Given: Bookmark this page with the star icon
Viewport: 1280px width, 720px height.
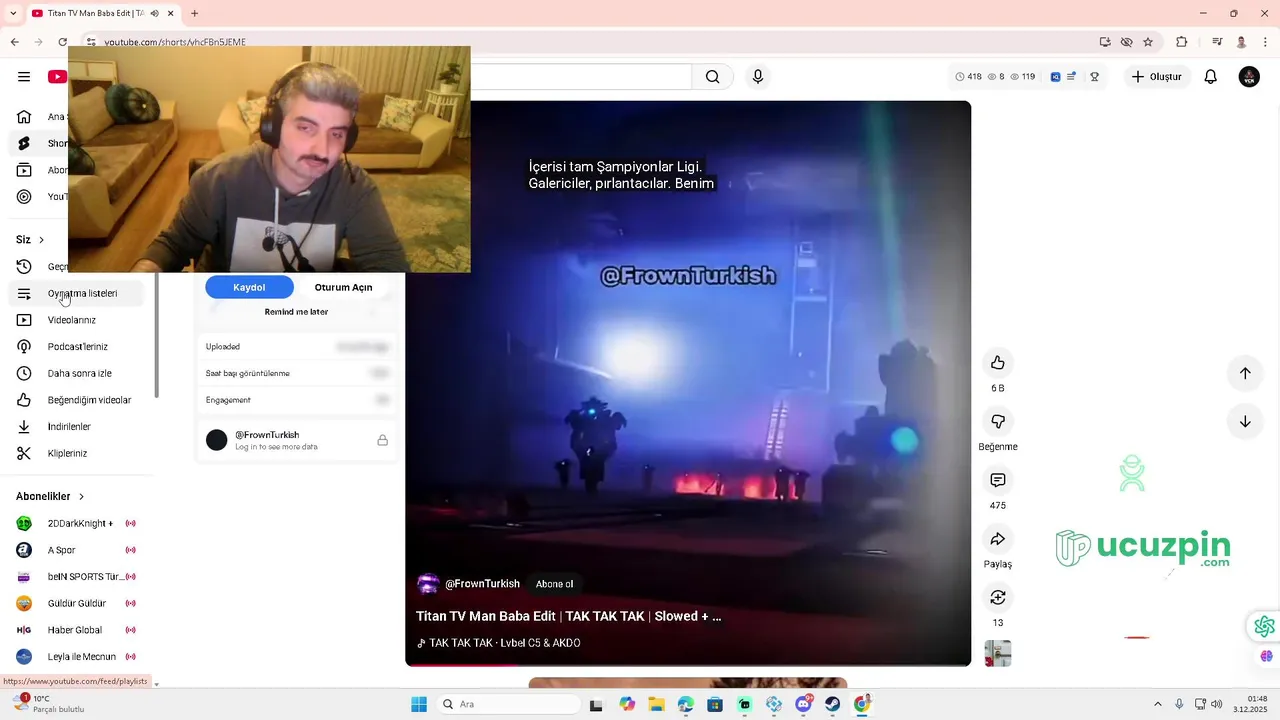Looking at the screenshot, I should tap(1148, 42).
